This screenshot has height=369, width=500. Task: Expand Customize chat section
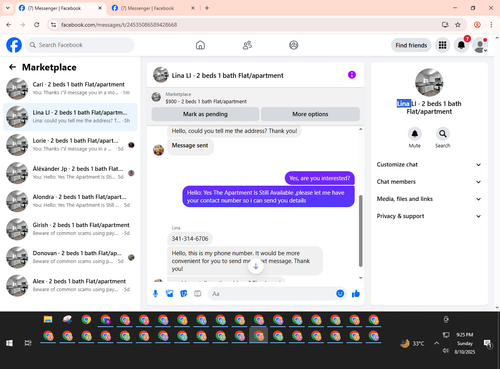(x=429, y=164)
